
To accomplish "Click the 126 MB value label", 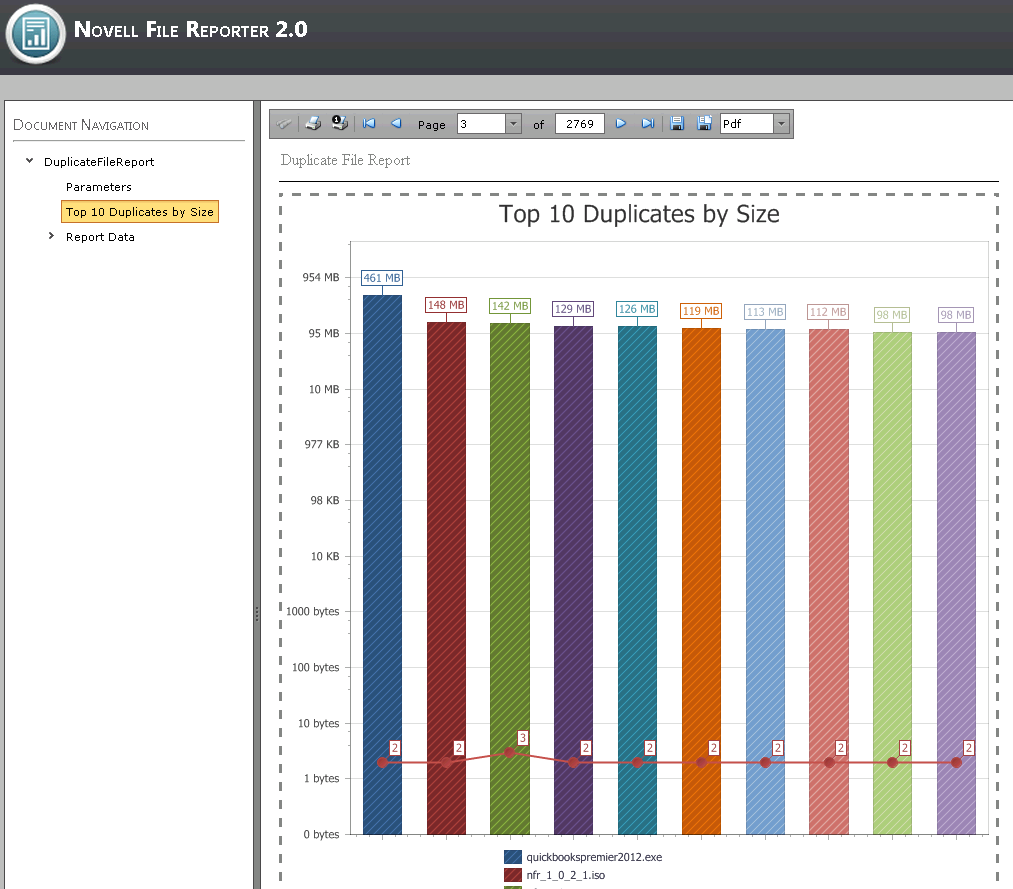I will click(x=637, y=309).
